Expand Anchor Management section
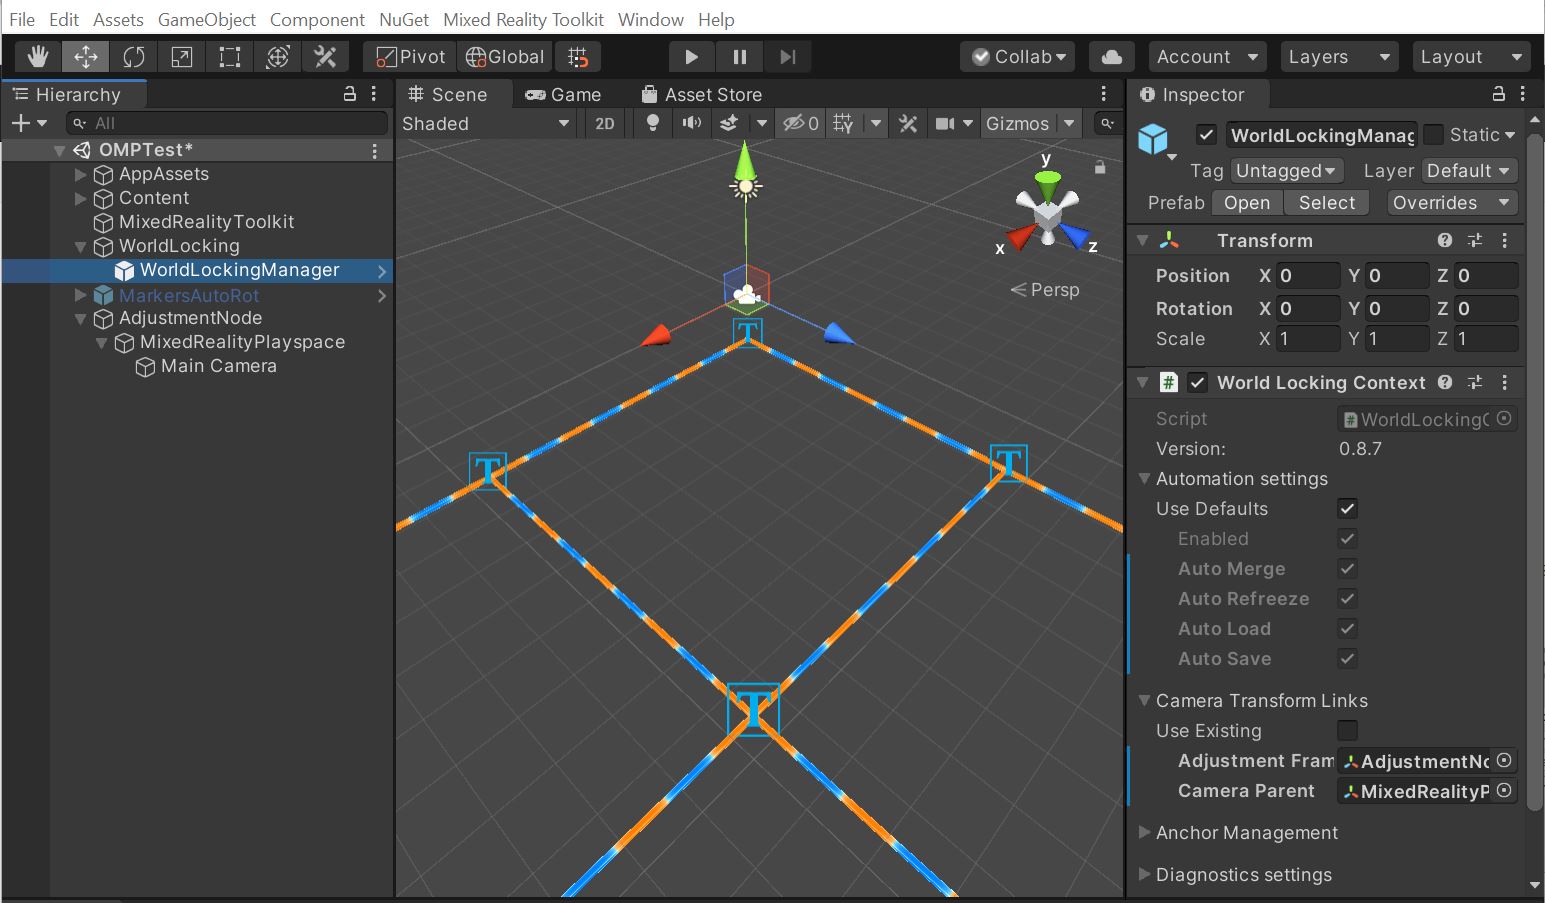The height and width of the screenshot is (903, 1545). tap(1144, 832)
